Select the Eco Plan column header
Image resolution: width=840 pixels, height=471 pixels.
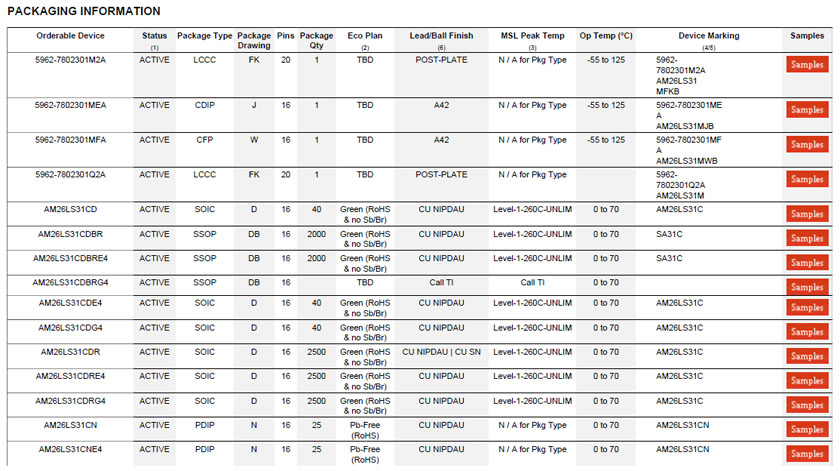365,36
